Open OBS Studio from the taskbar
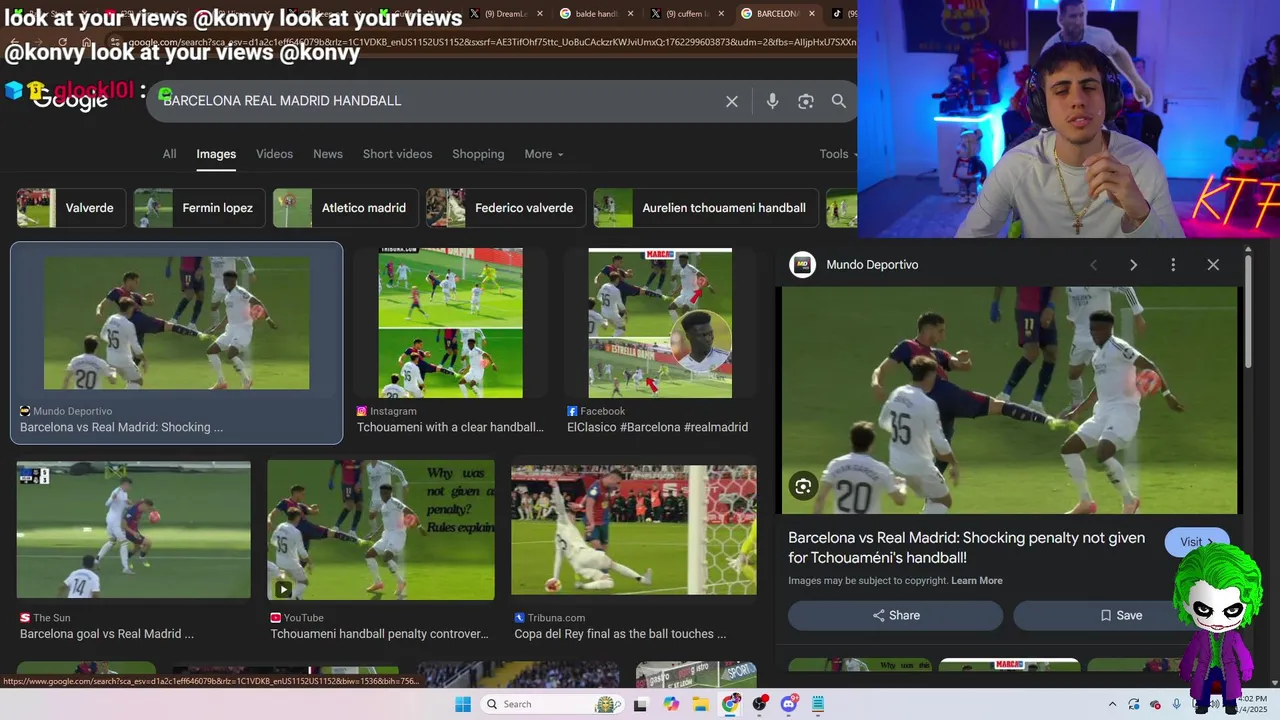Image resolution: width=1280 pixels, height=720 pixels. [760, 704]
